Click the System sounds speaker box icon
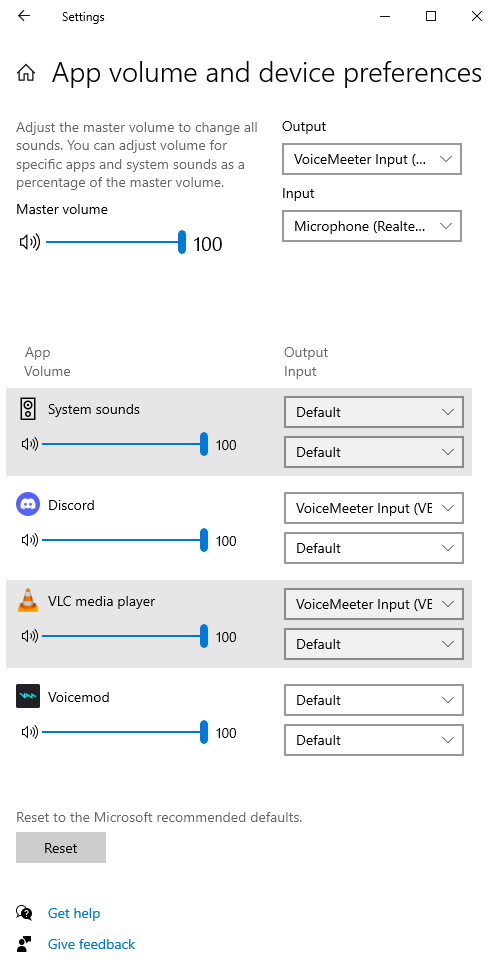This screenshot has height=972, width=500. click(x=28, y=409)
